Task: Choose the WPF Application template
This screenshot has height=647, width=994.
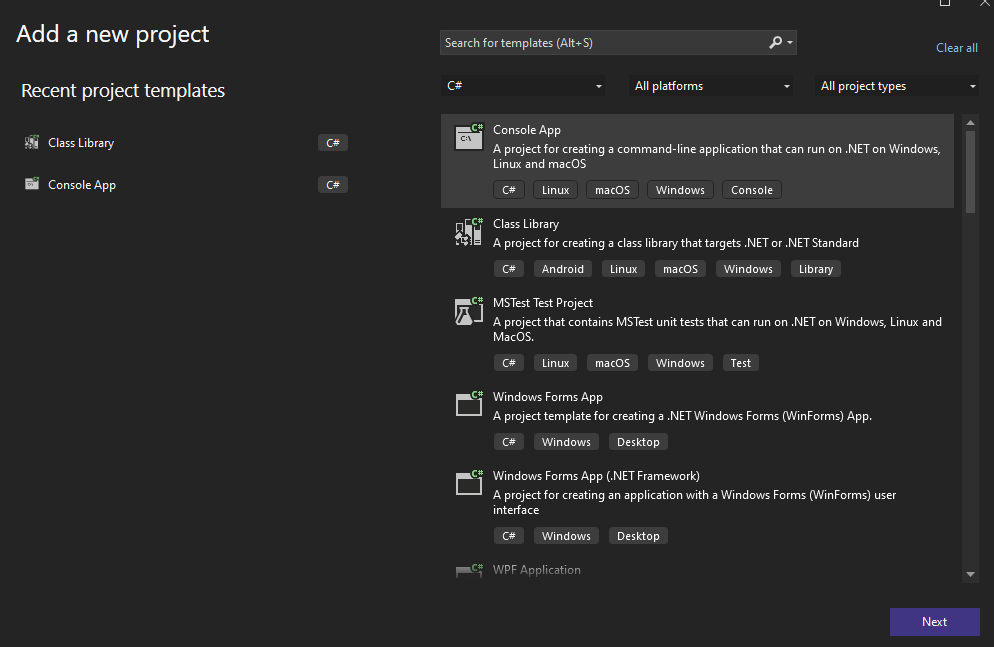Action: (x=537, y=570)
